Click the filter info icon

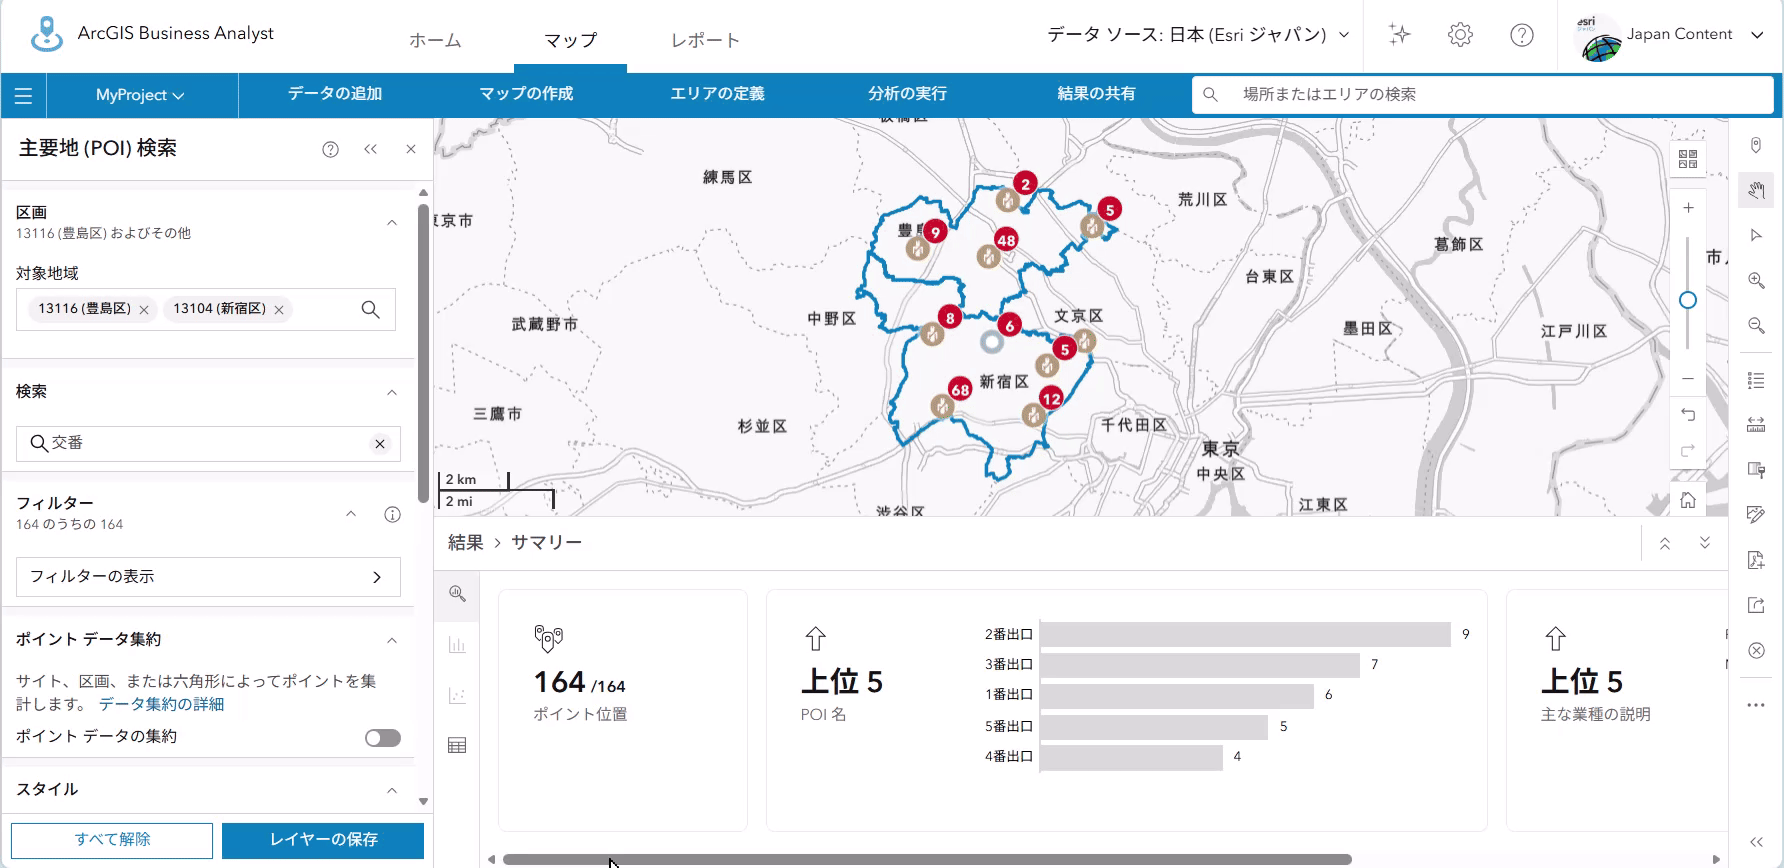pos(392,514)
